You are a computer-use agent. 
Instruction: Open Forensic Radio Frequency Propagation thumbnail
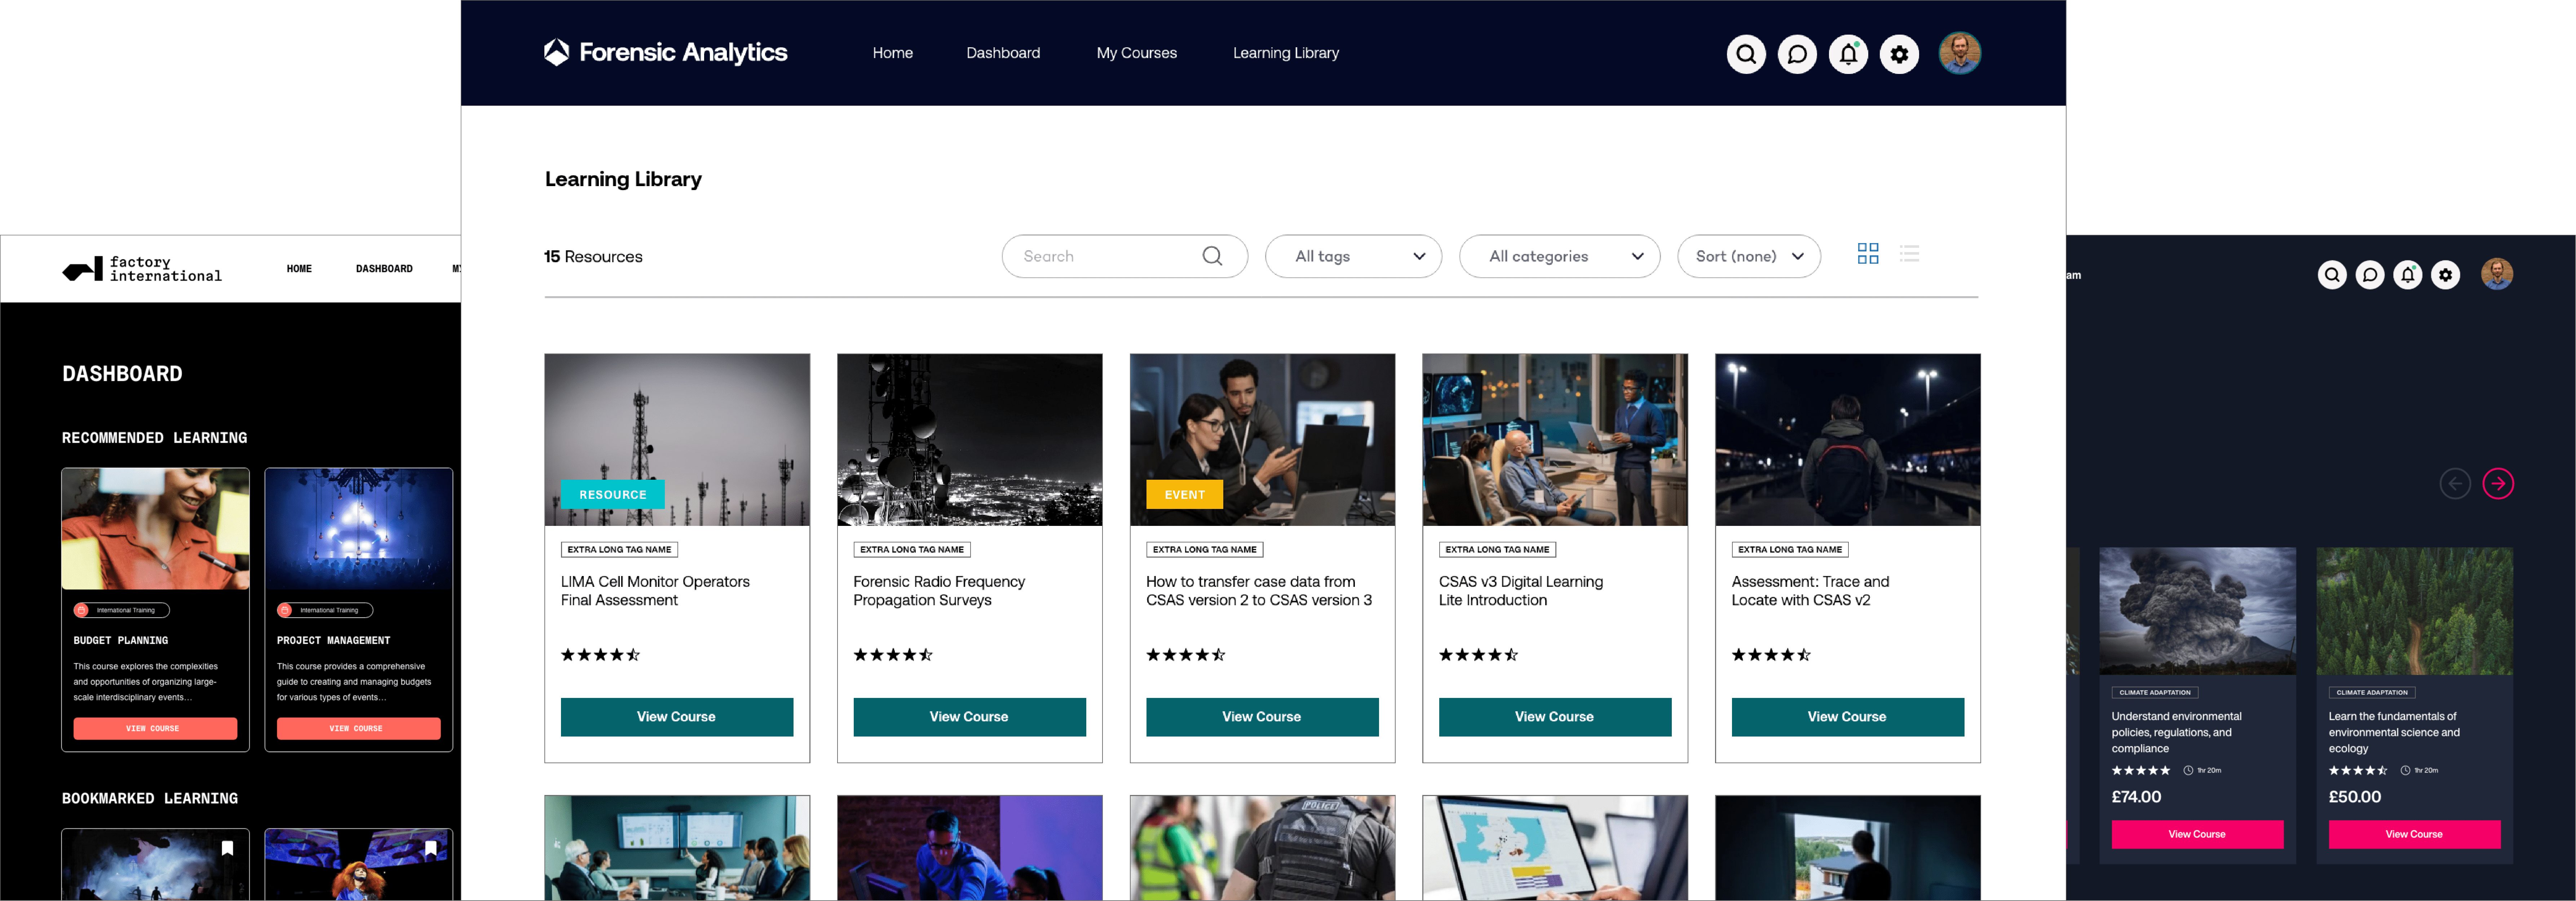click(x=969, y=440)
